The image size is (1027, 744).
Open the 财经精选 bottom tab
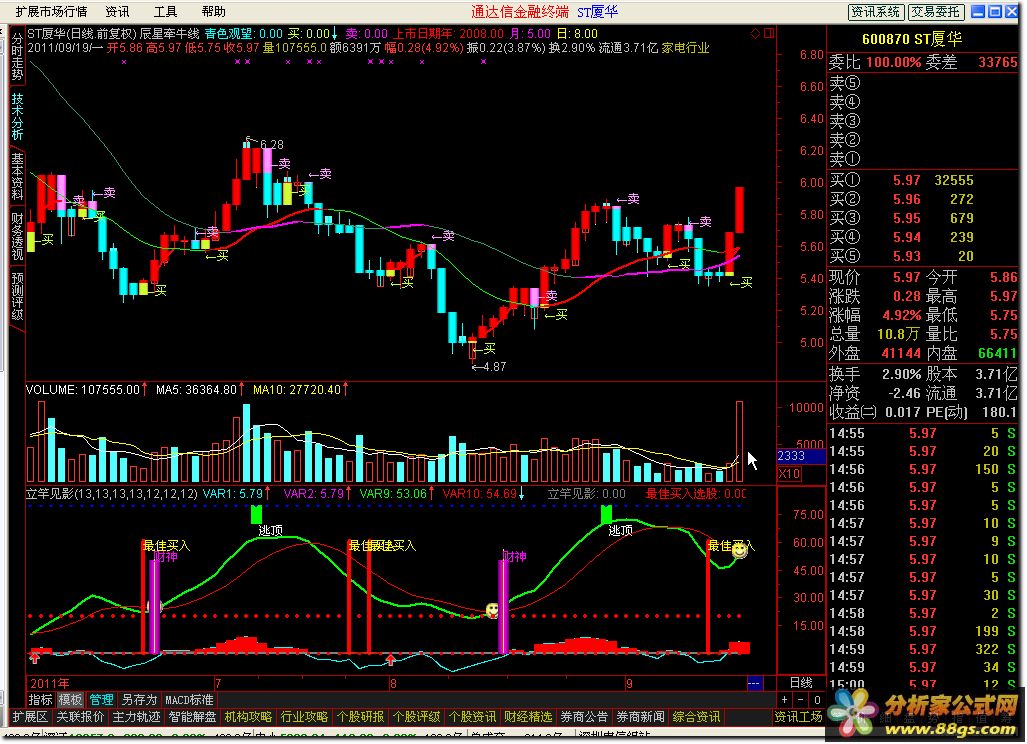(x=528, y=717)
